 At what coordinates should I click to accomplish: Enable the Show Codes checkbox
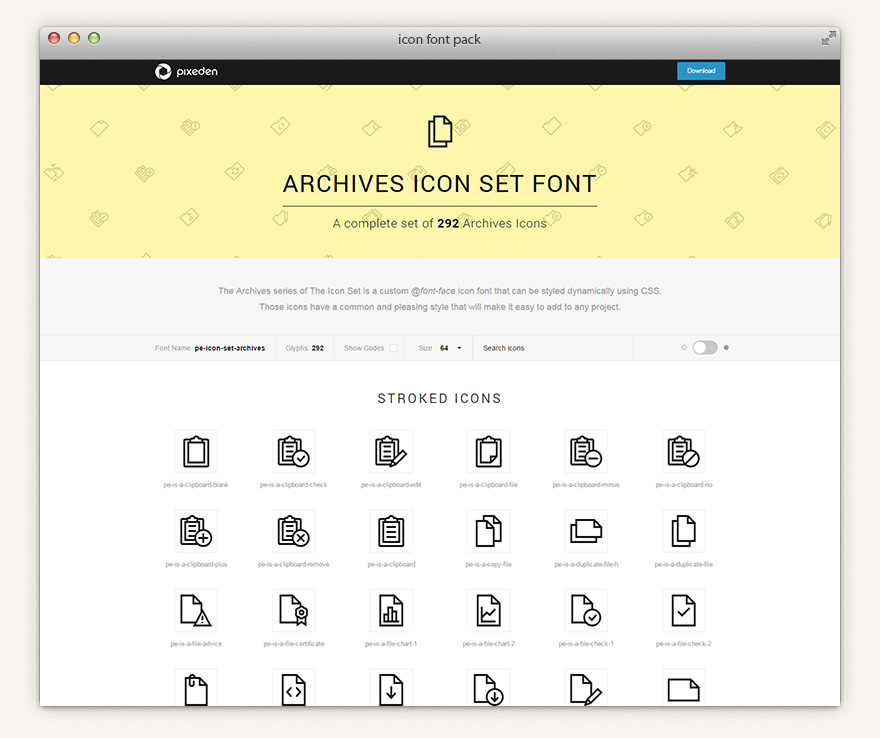coord(393,348)
